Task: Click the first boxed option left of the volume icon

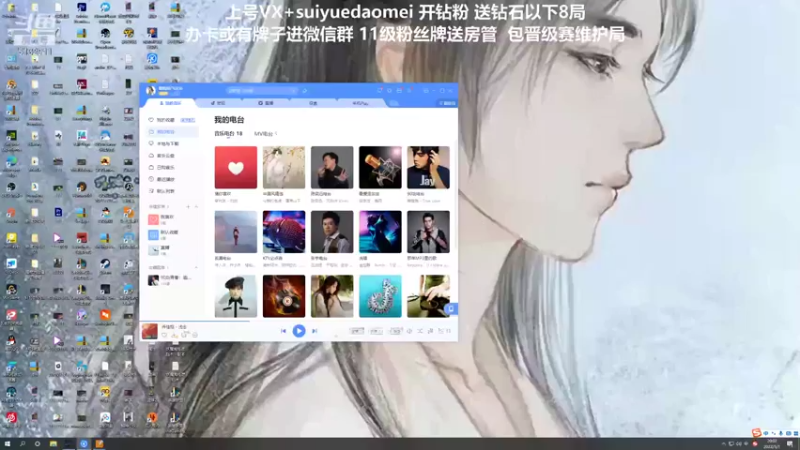Action: coord(357,331)
